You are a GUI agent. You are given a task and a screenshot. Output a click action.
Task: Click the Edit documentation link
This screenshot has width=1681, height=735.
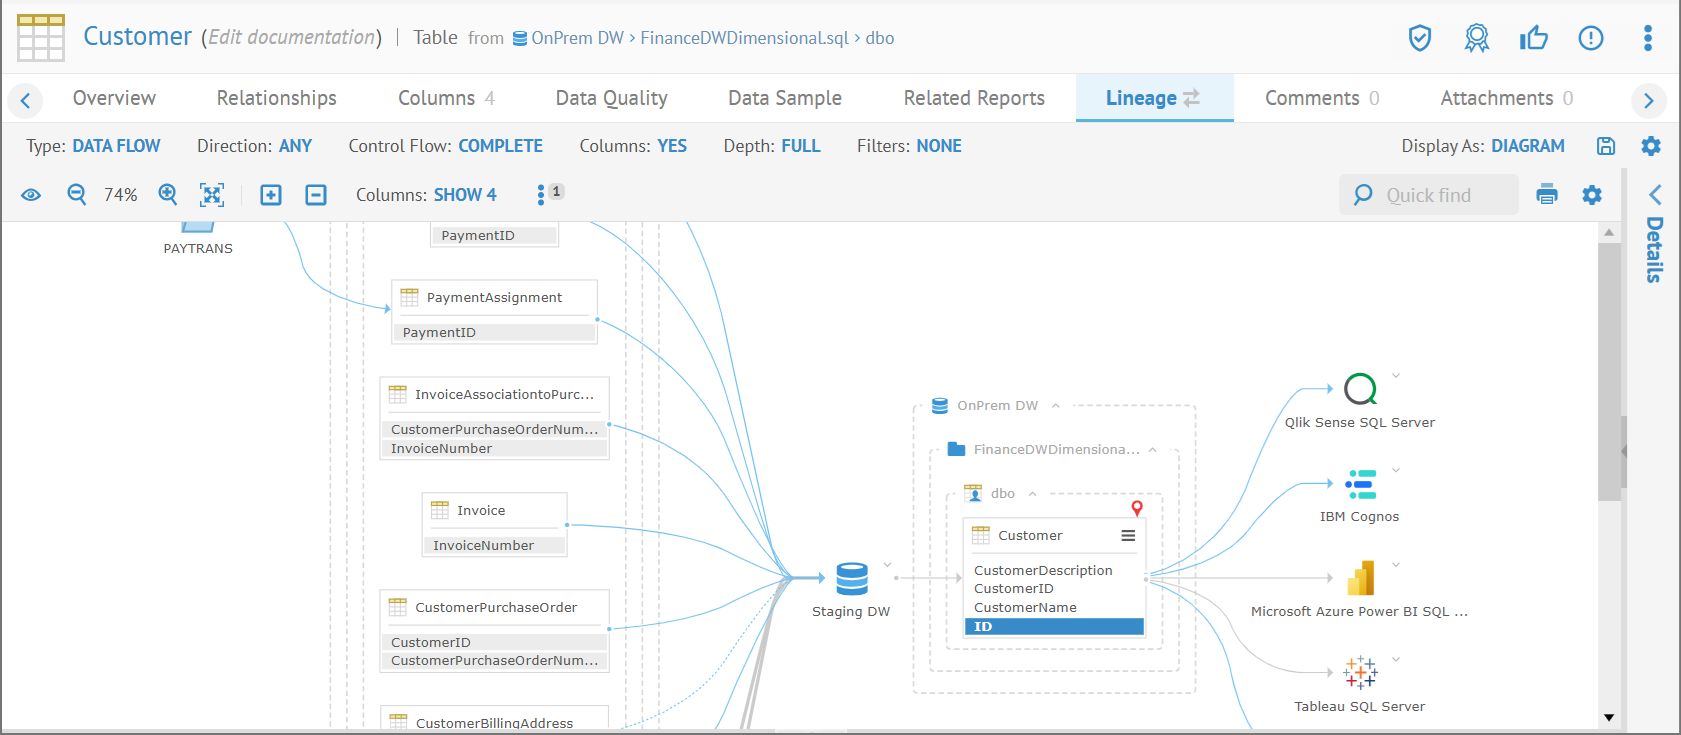click(291, 38)
